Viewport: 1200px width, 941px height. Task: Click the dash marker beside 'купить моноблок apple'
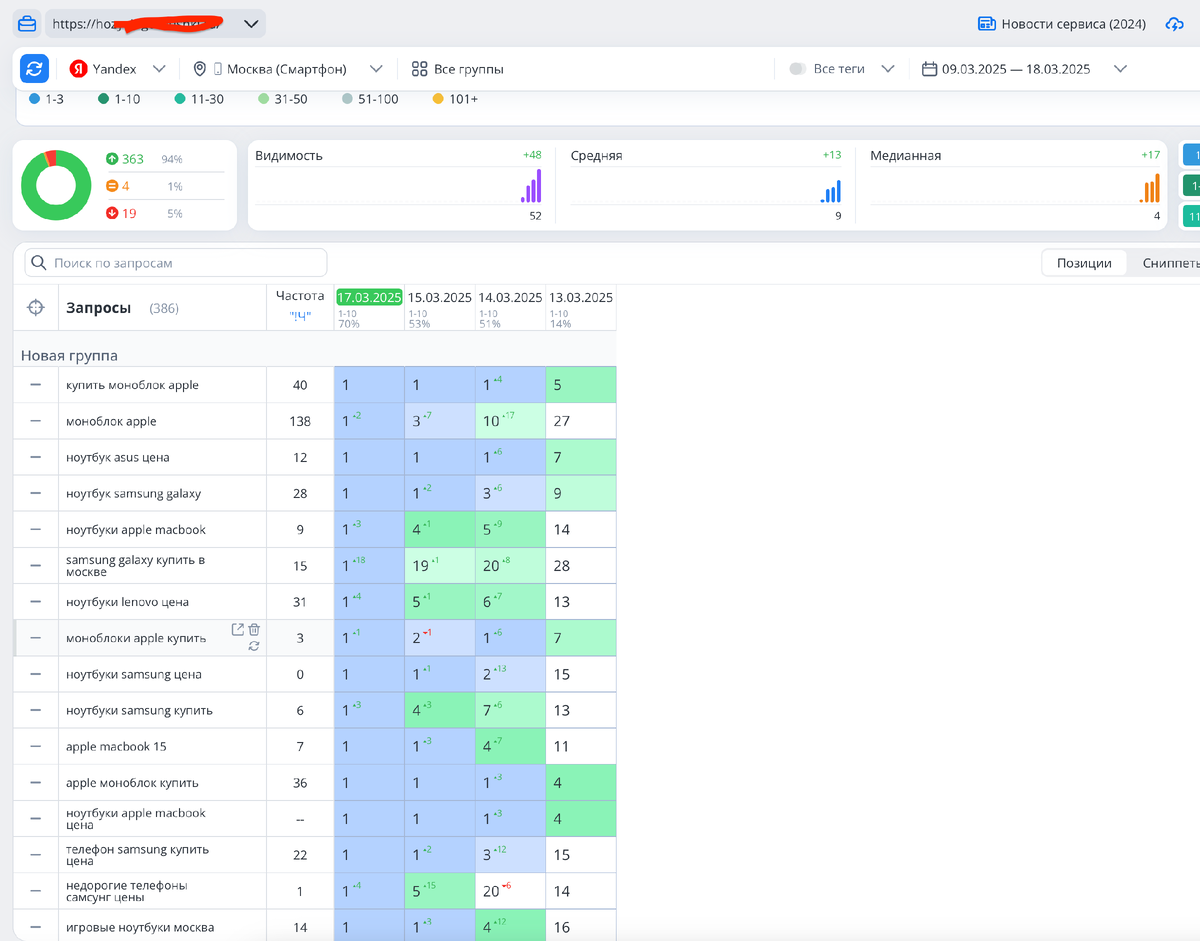tap(36, 385)
